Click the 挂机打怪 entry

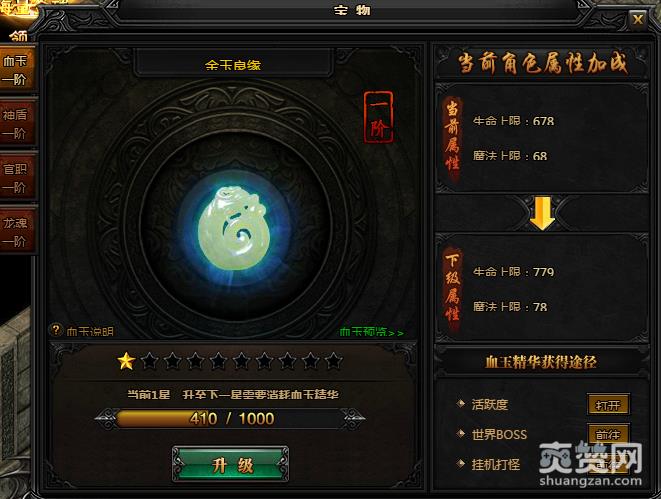(x=496, y=464)
